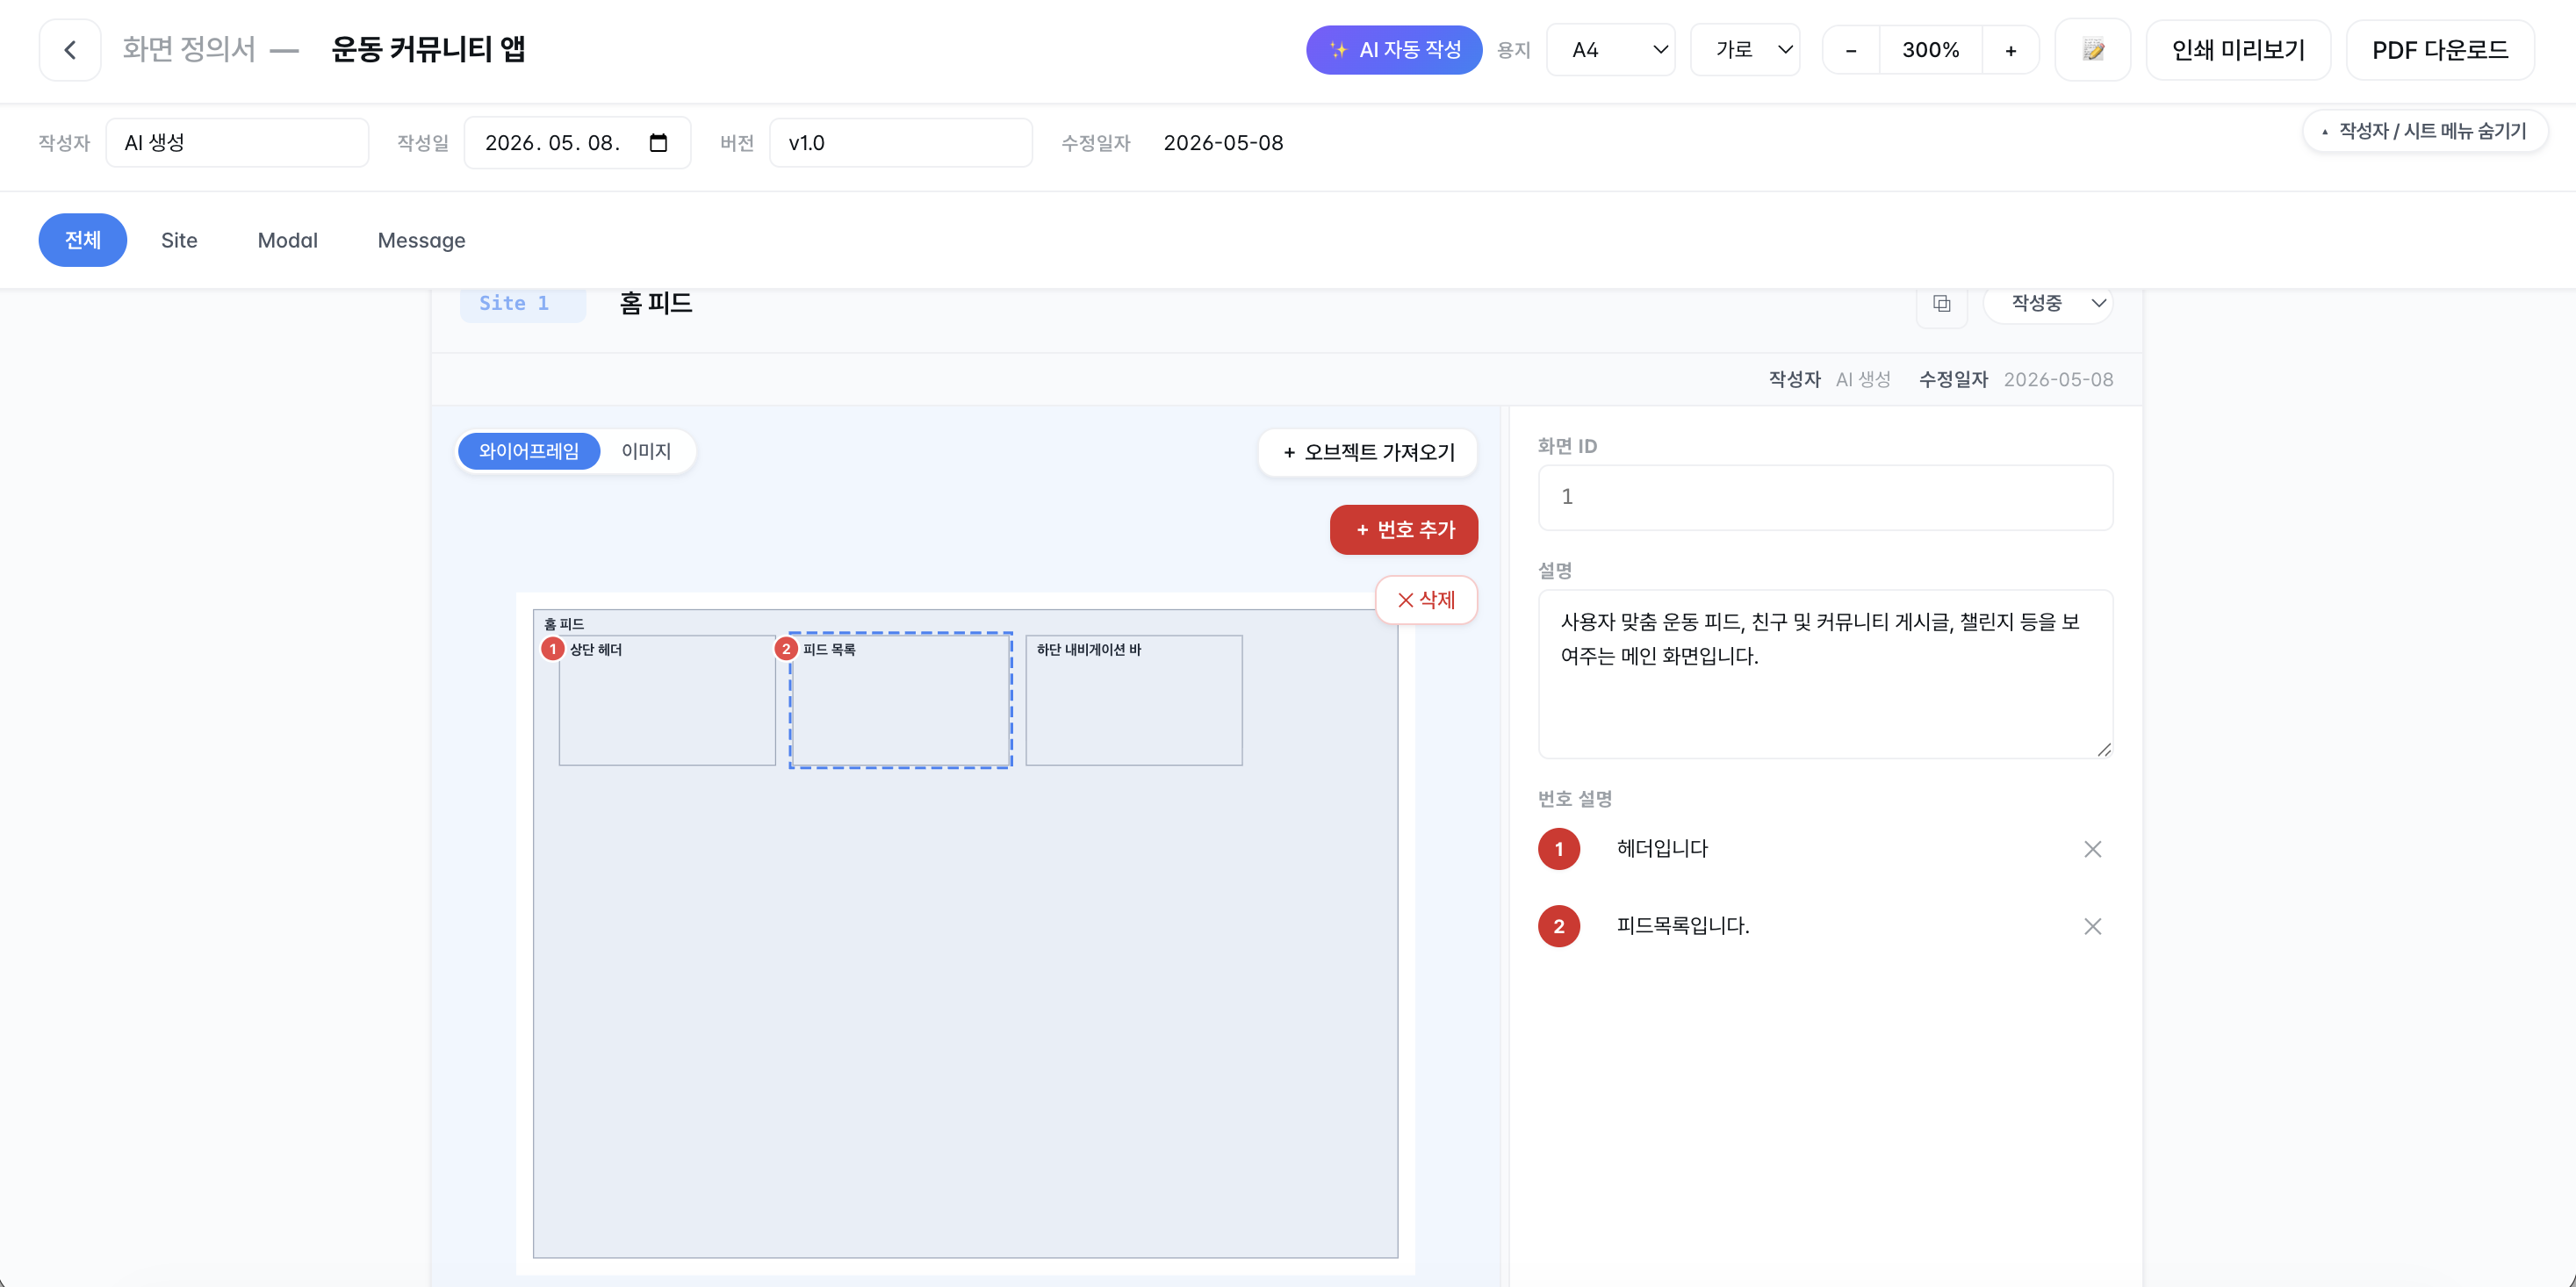2576x1287 pixels.
Task: Select the Site tab
Action: (x=179, y=240)
